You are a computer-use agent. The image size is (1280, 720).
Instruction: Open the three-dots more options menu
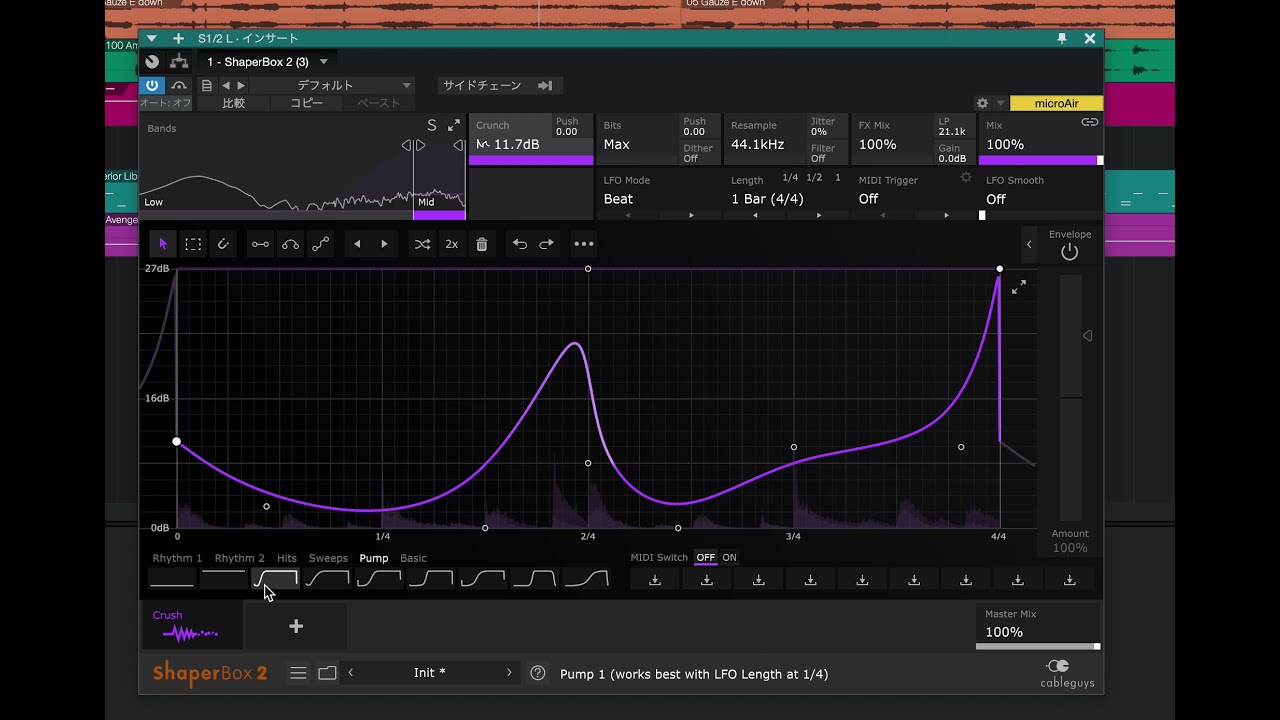point(584,244)
